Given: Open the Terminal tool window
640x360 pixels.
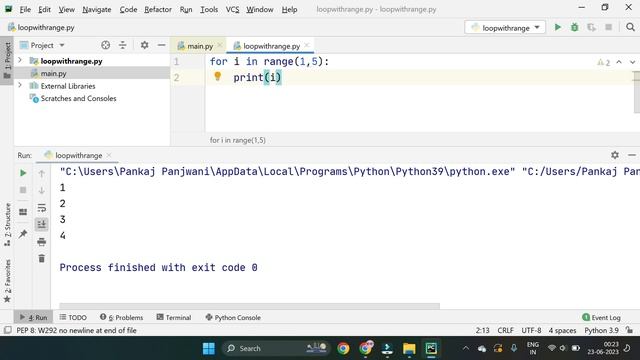Looking at the screenshot, I should [x=174, y=317].
